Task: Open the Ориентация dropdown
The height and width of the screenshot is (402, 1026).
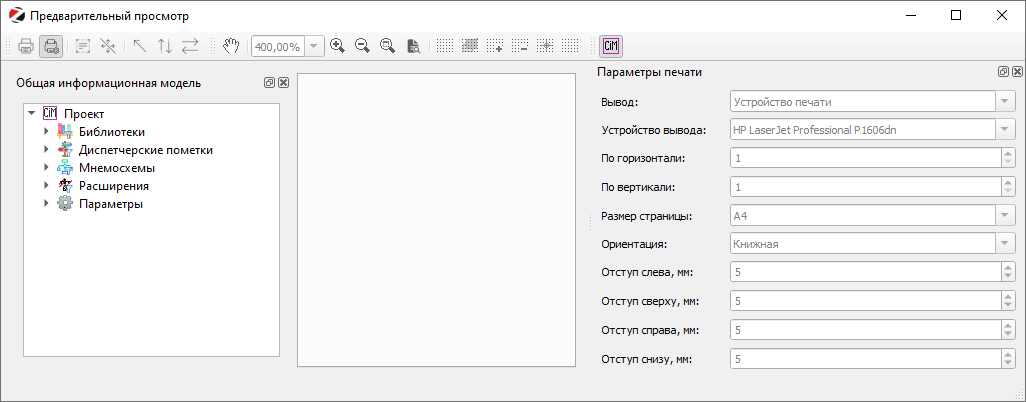Action: 1005,244
